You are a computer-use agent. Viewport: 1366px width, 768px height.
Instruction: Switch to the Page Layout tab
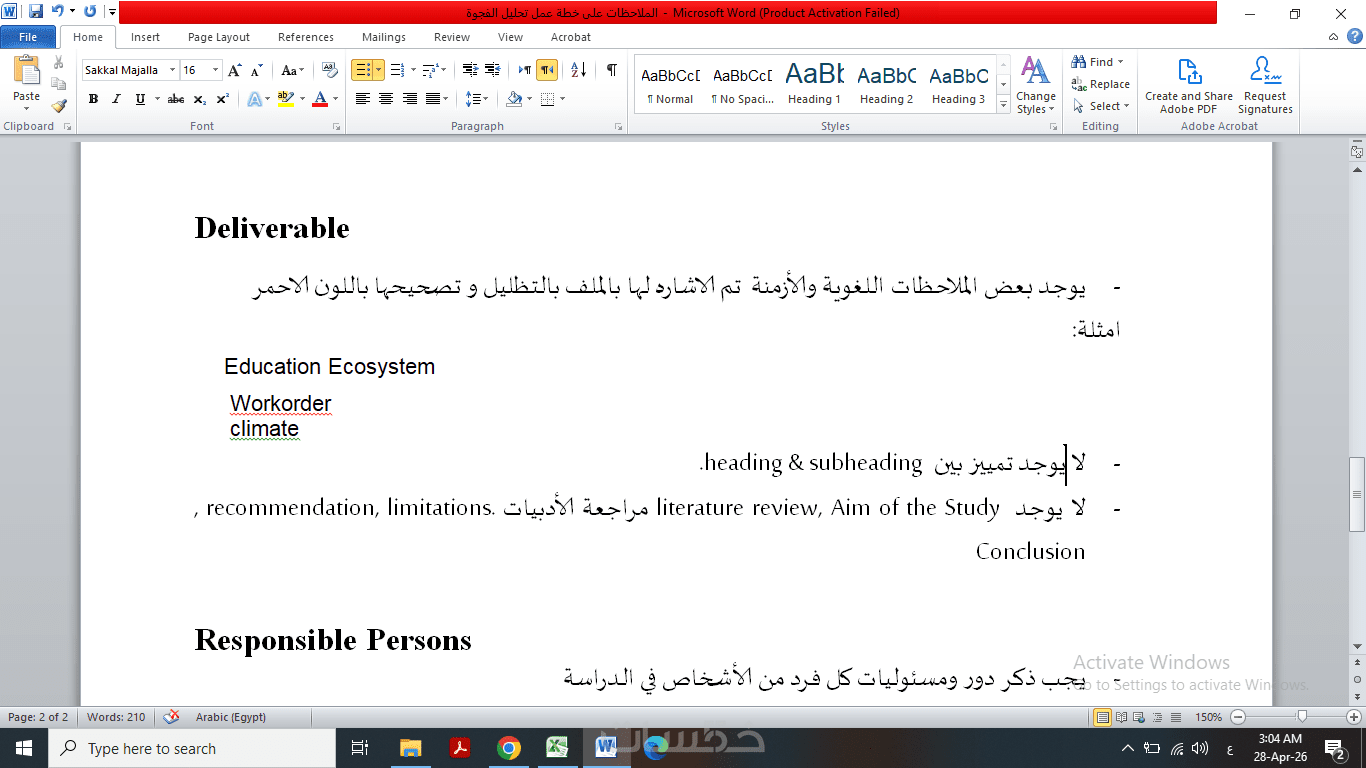click(219, 37)
